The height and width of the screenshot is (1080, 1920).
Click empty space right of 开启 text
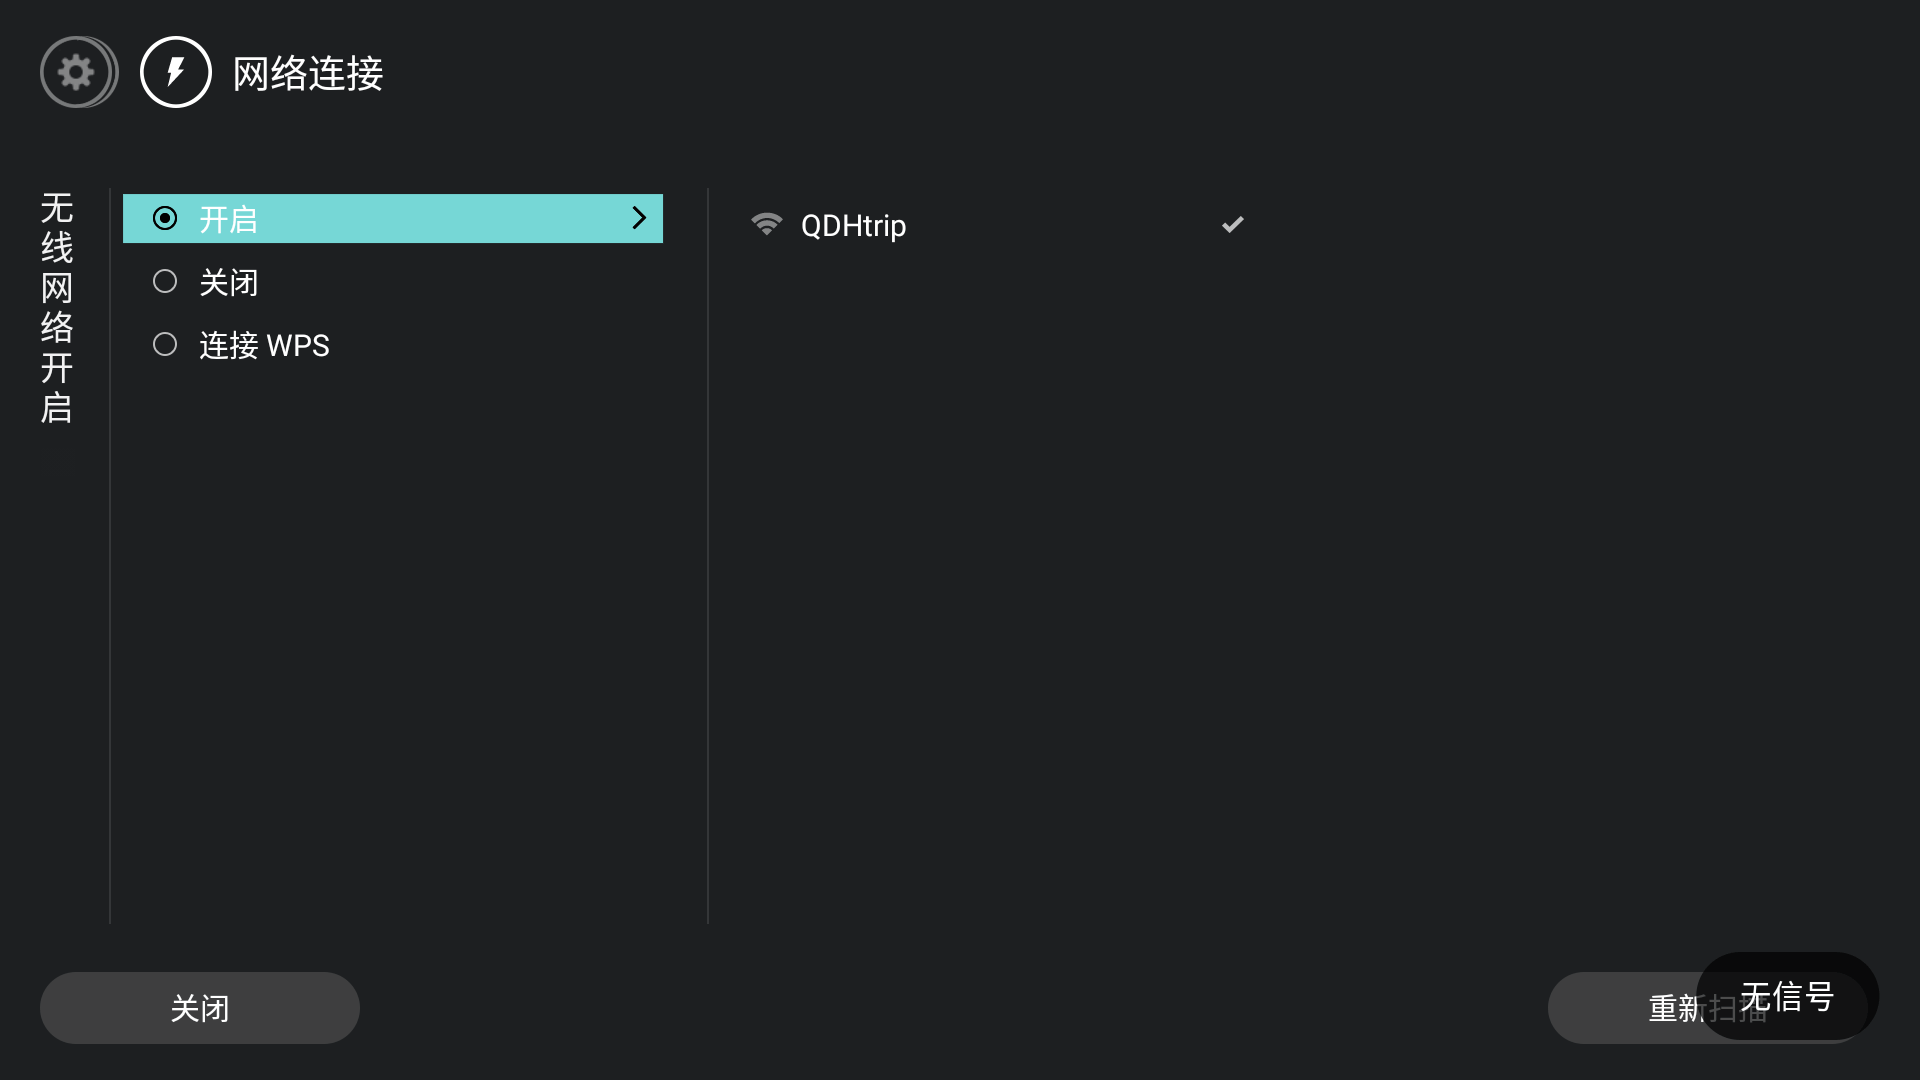coord(440,218)
